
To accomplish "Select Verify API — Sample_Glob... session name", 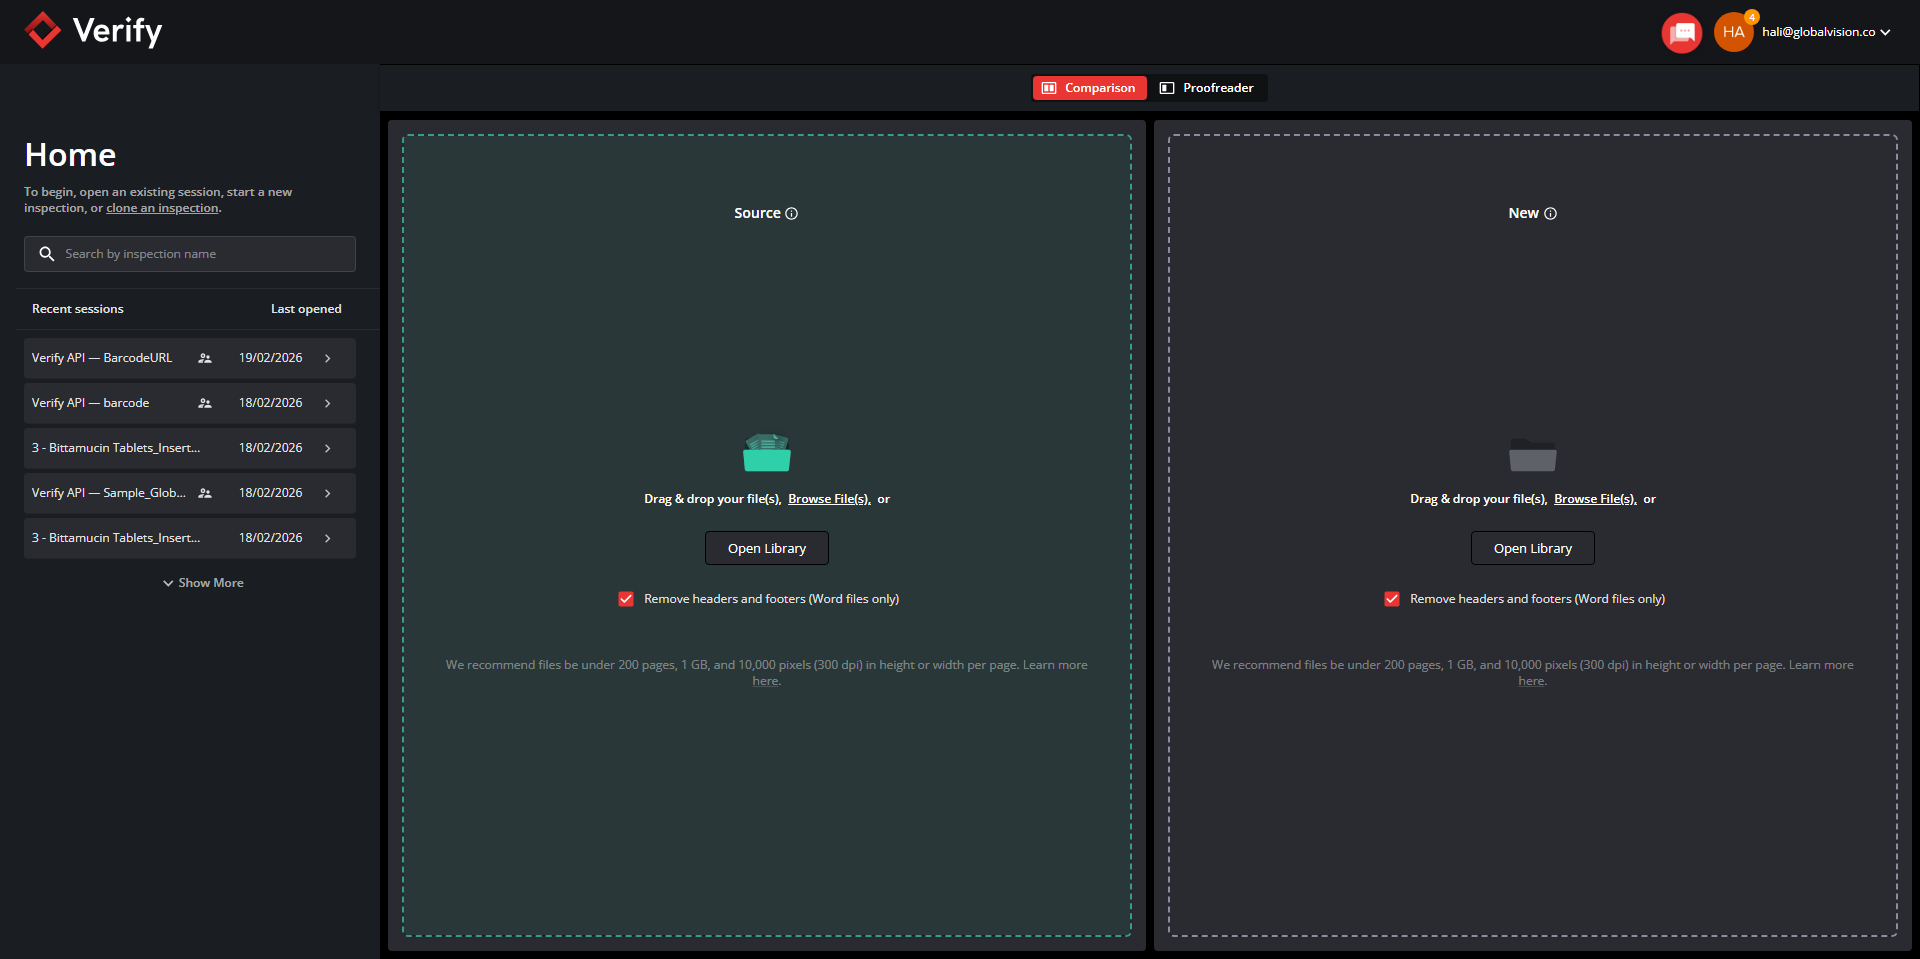I will pyautogui.click(x=109, y=493).
